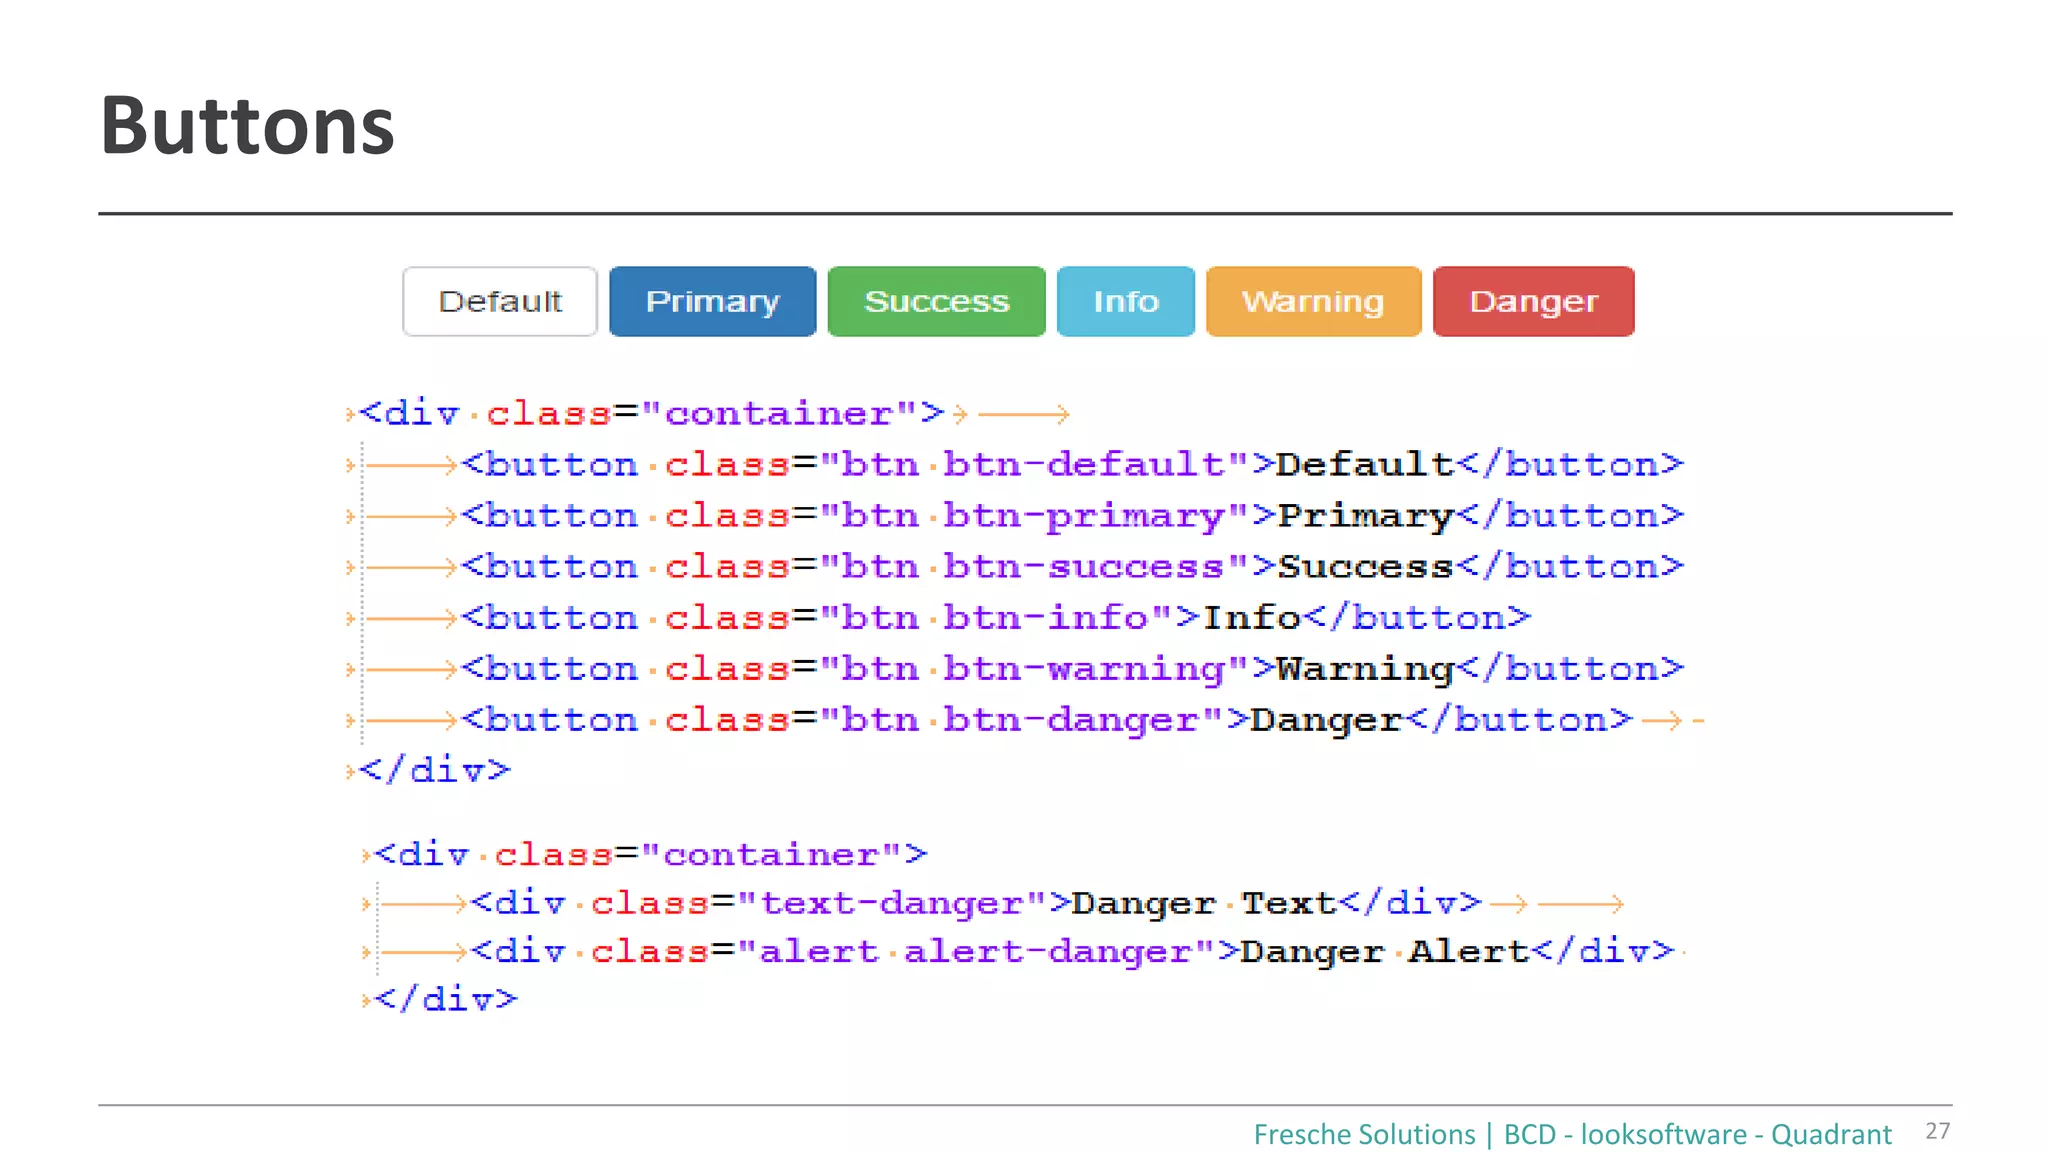The image size is (2048, 1152).
Task: Click the btn-info code line
Action: (x=995, y=617)
